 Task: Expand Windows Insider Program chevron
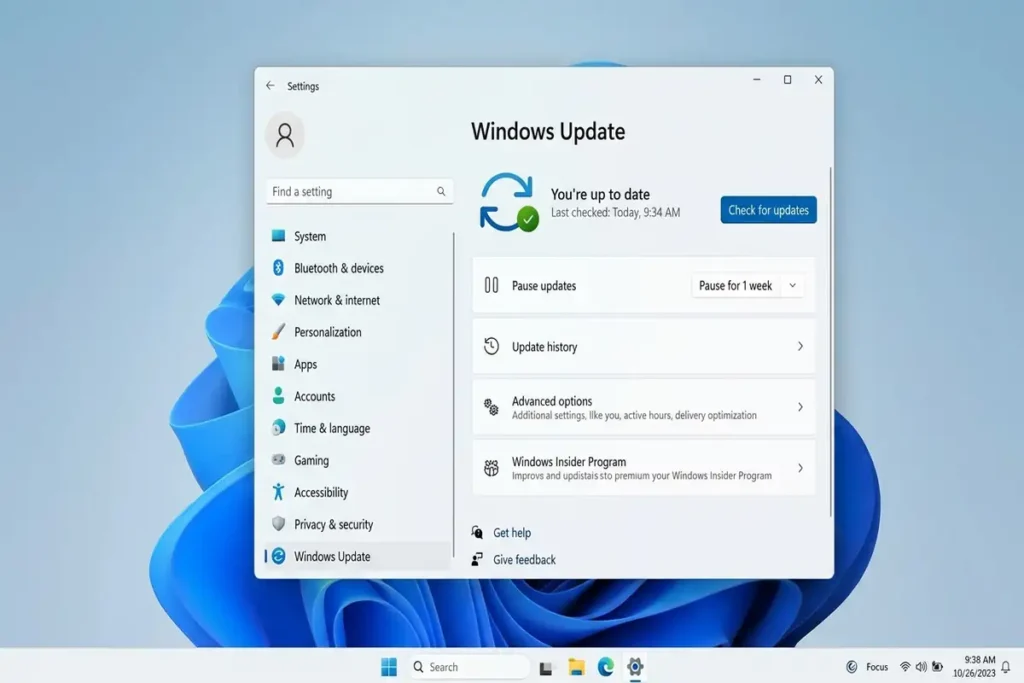(800, 468)
